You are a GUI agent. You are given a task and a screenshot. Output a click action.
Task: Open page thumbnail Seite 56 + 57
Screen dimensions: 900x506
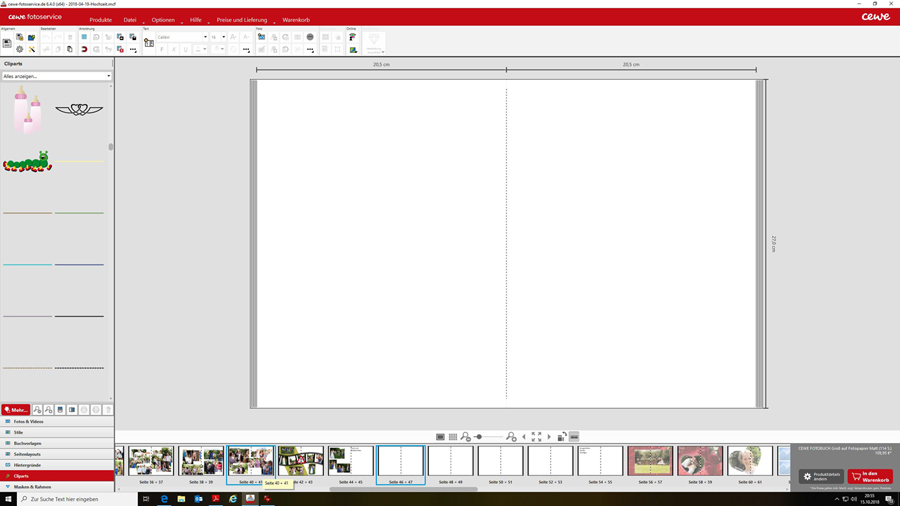click(650, 461)
